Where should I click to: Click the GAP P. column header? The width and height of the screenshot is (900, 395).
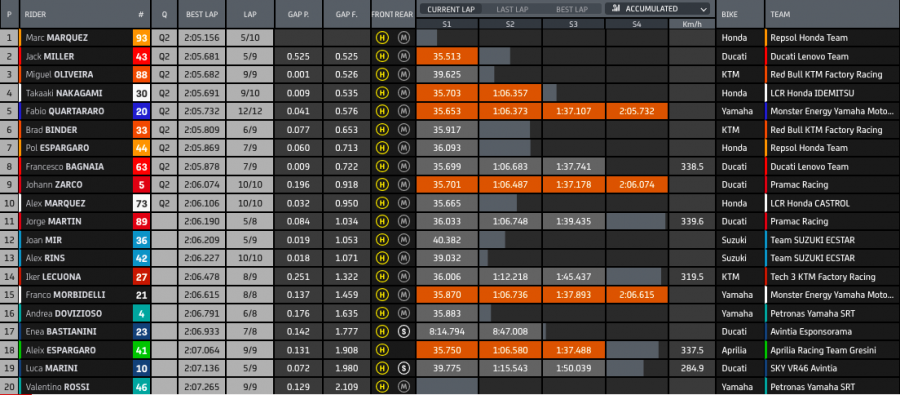[x=298, y=14]
